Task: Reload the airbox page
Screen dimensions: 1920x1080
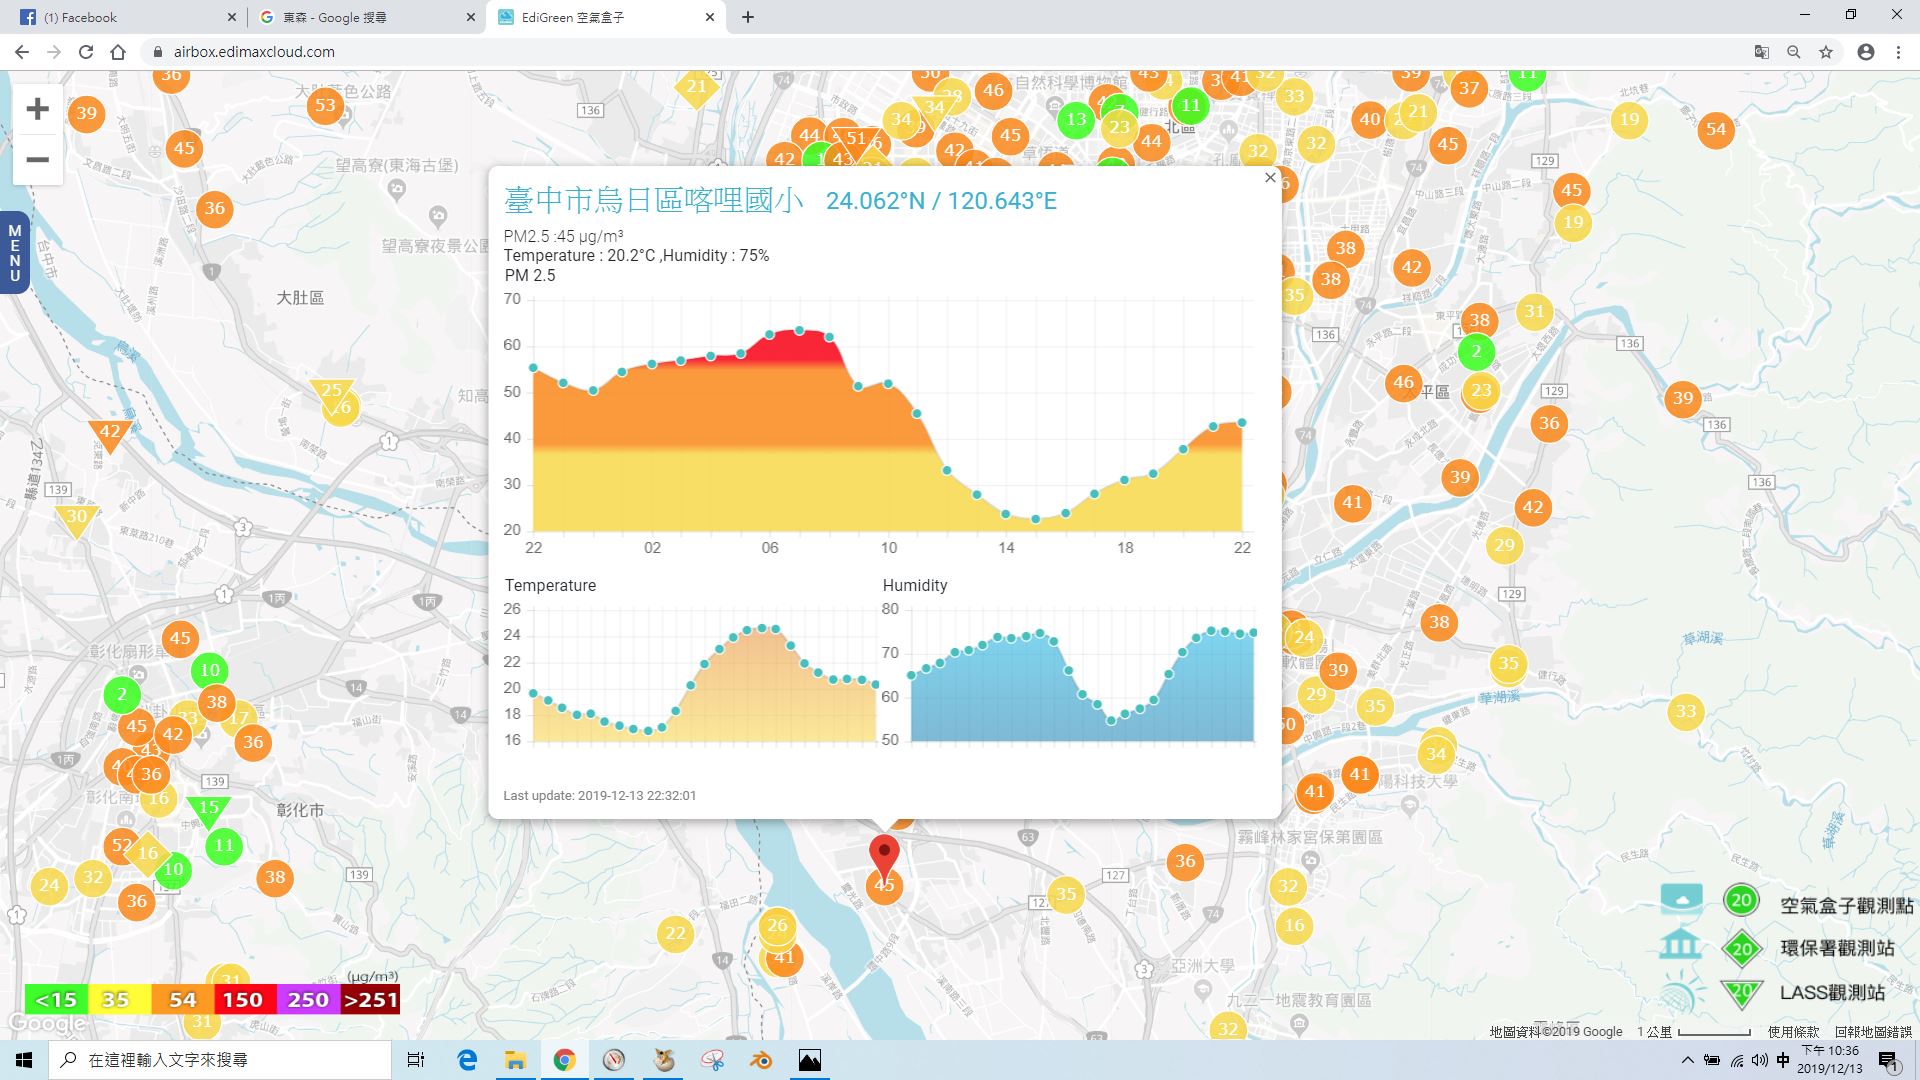Action: 86,52
